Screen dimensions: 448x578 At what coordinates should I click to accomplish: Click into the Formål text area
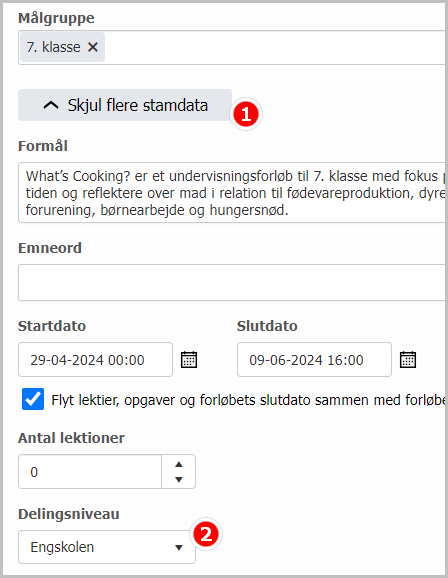233,192
